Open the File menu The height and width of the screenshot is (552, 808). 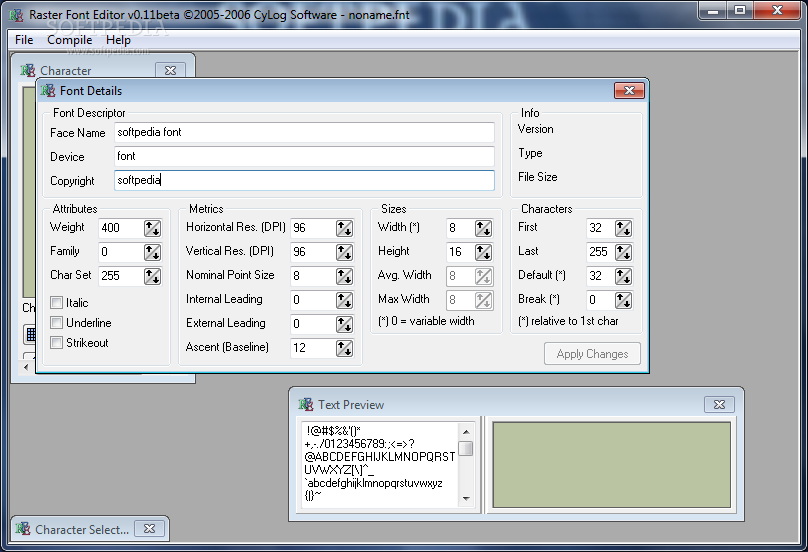pos(24,40)
